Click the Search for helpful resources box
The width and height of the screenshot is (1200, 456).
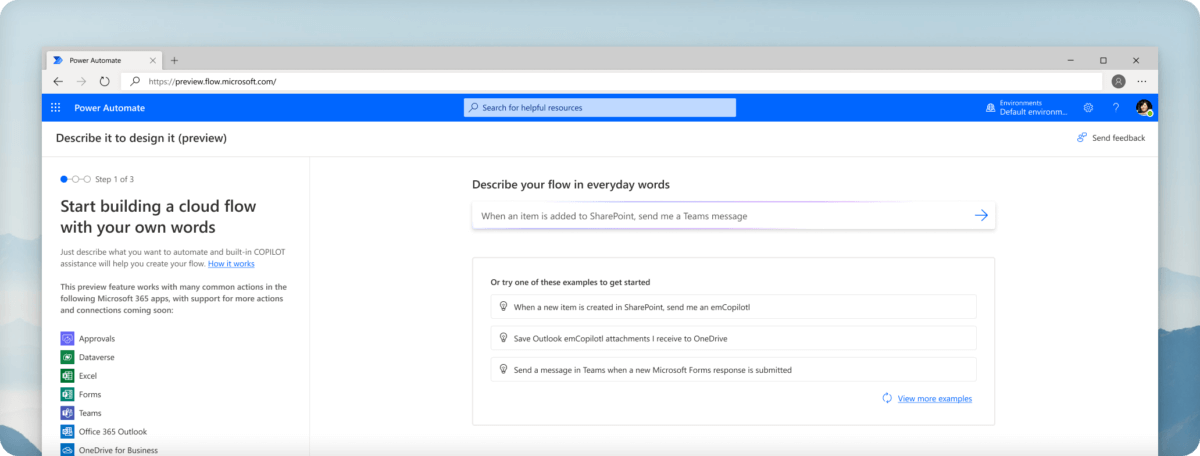[x=600, y=108]
